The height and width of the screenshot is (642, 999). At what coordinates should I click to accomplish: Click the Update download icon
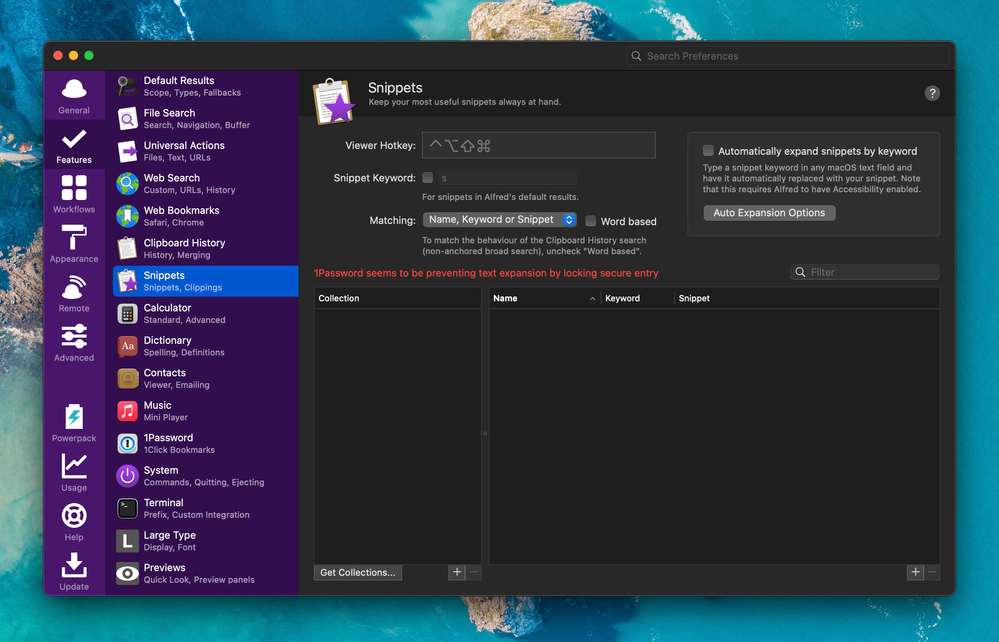[x=74, y=566]
